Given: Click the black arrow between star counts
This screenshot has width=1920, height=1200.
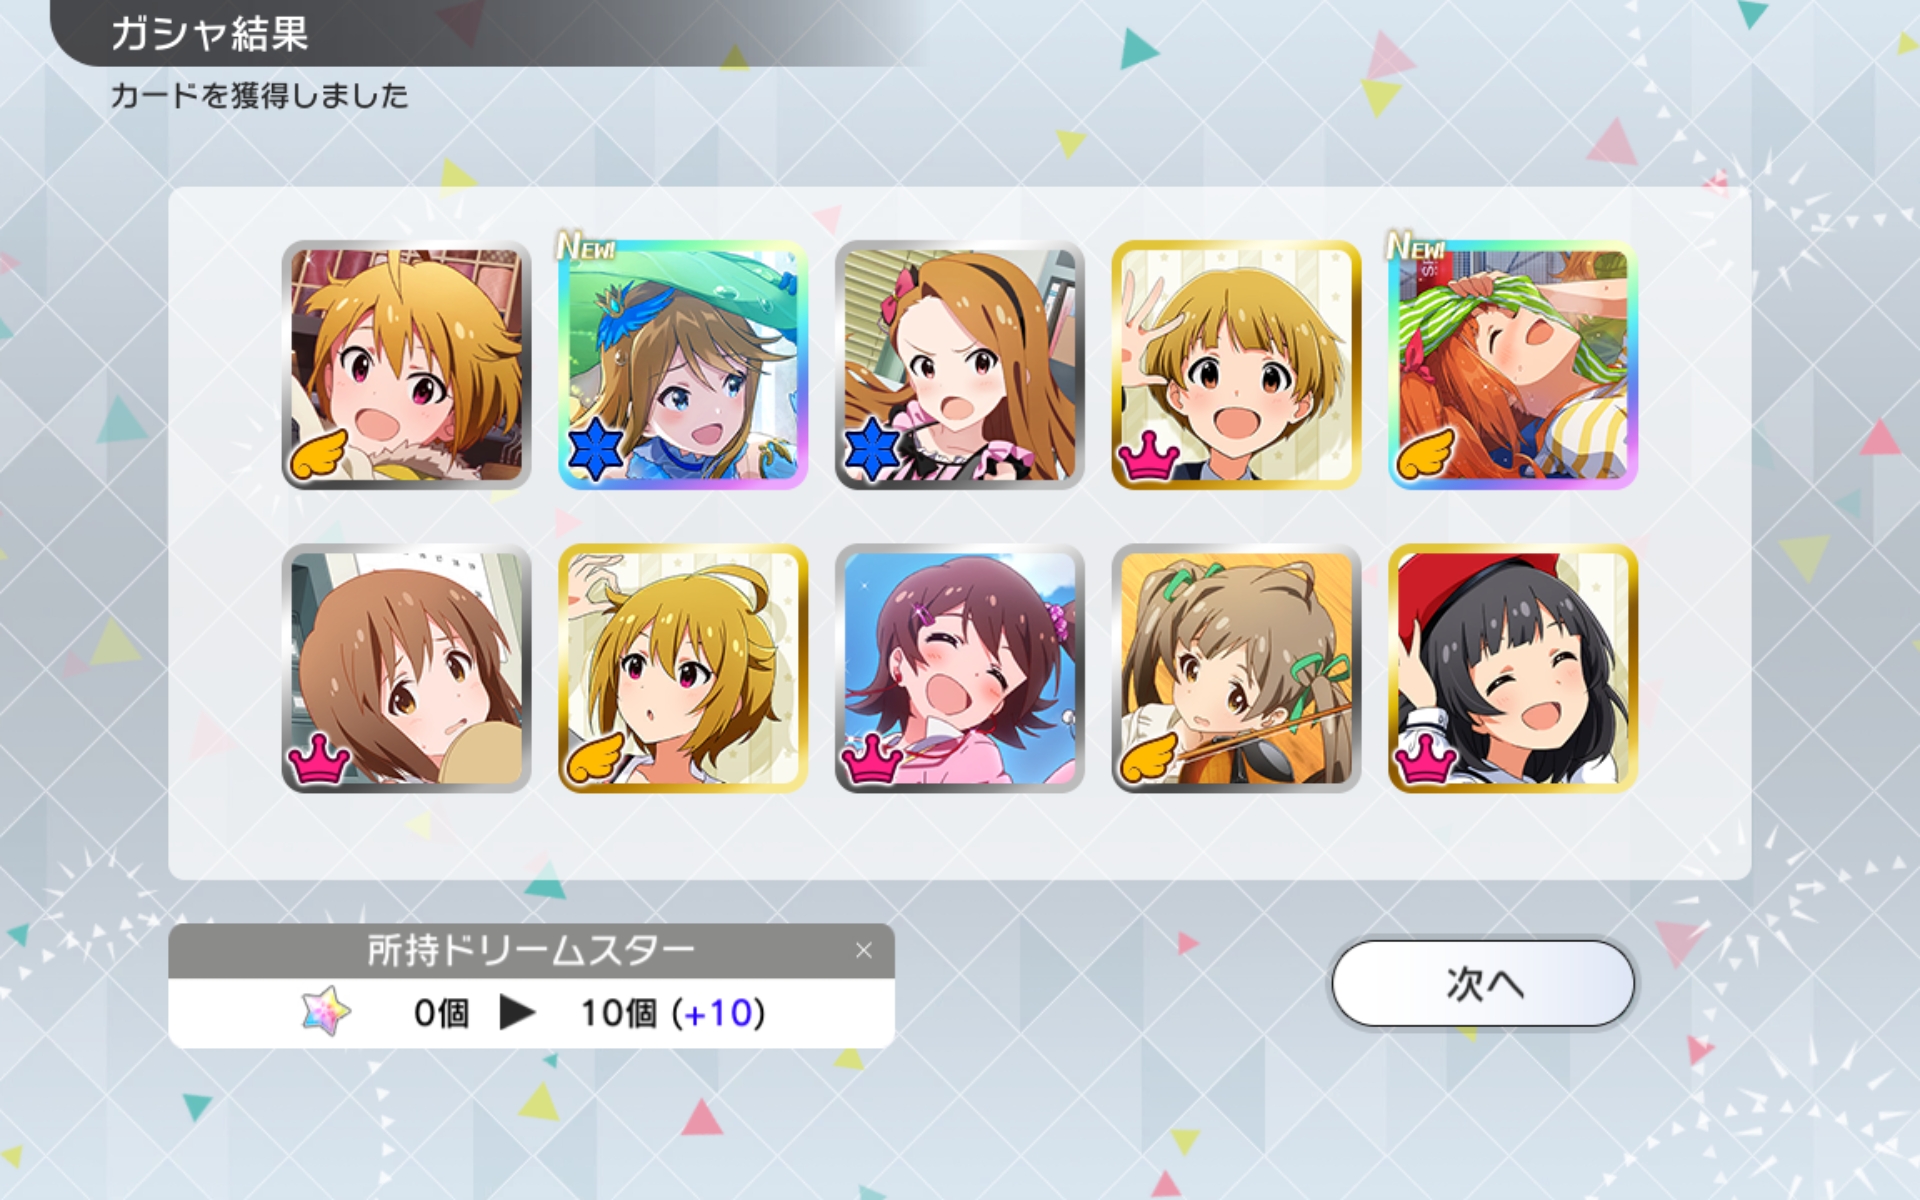Looking at the screenshot, I should 517,1012.
